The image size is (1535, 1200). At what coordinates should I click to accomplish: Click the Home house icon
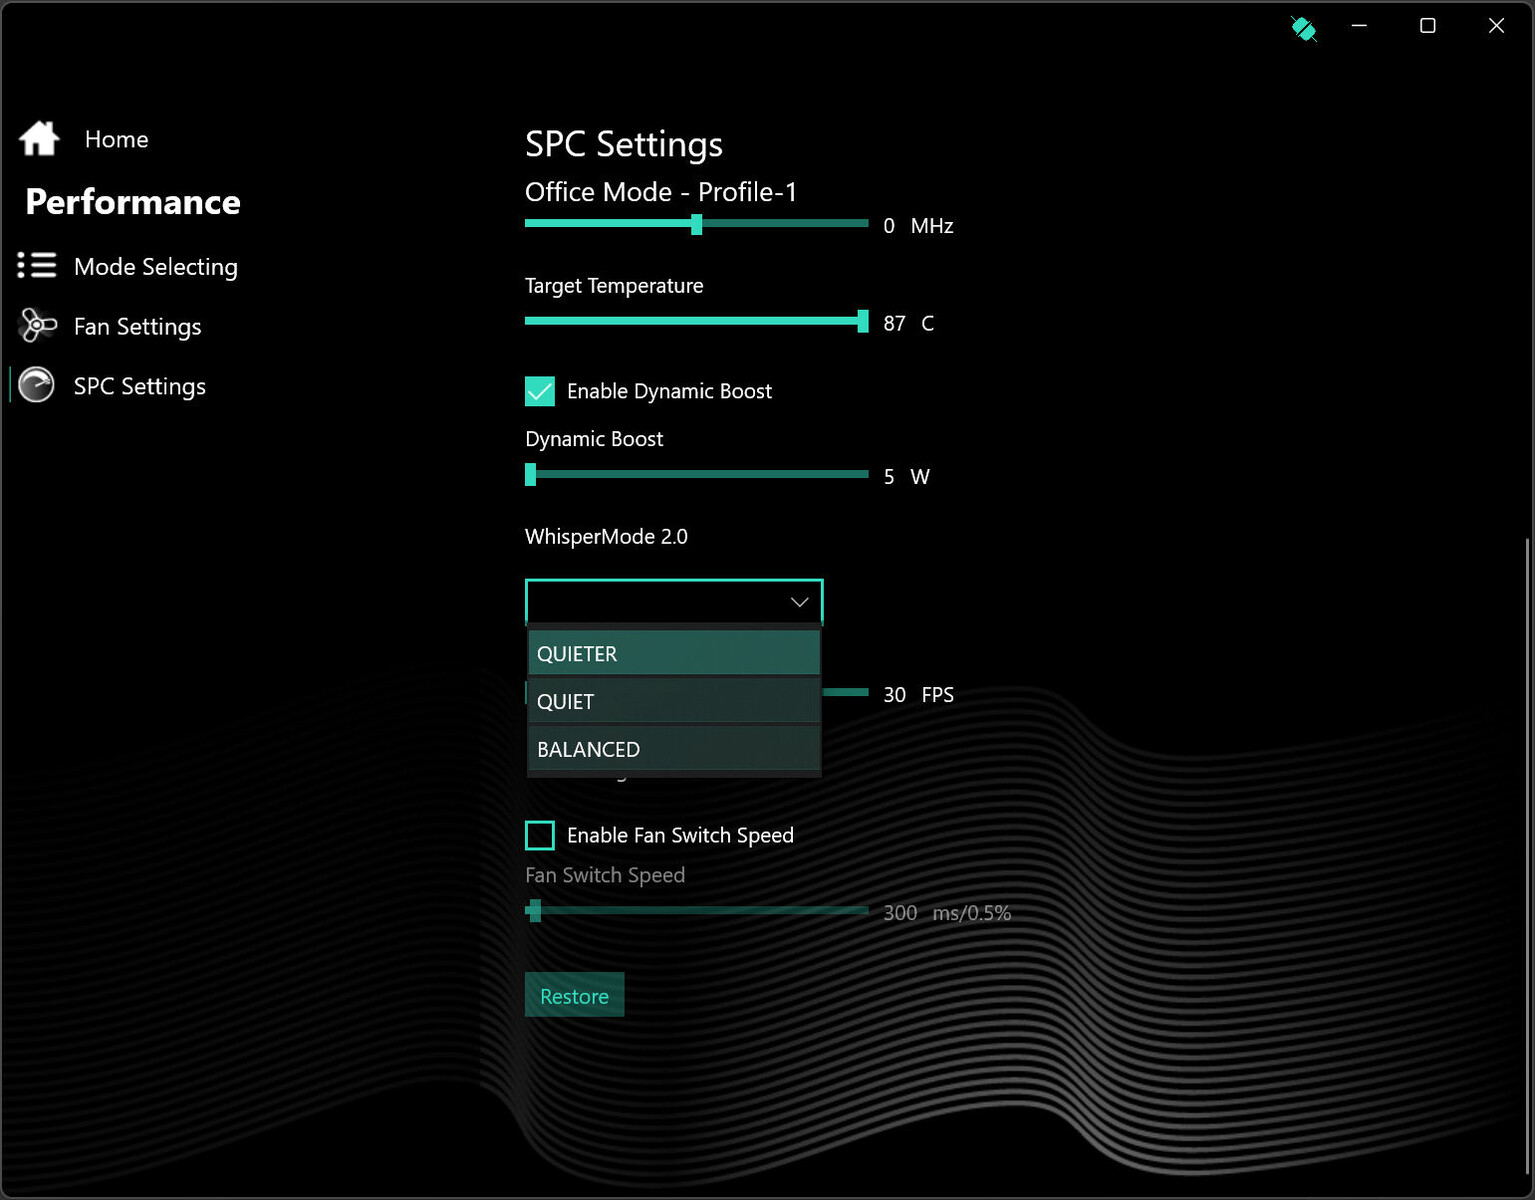click(39, 138)
